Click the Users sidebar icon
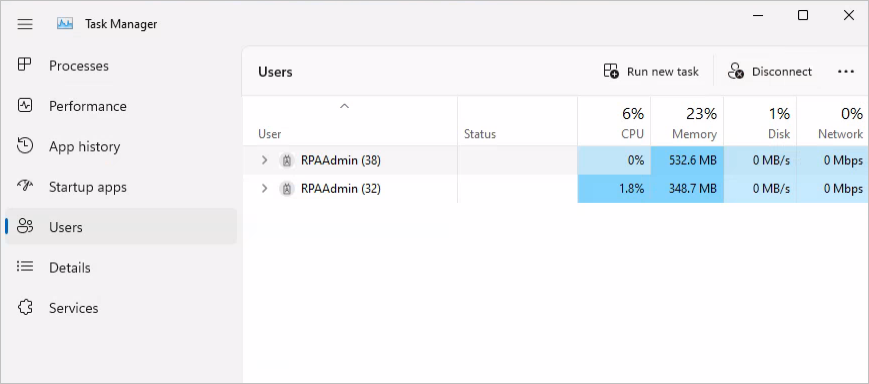869x384 pixels. pyautogui.click(x=25, y=227)
